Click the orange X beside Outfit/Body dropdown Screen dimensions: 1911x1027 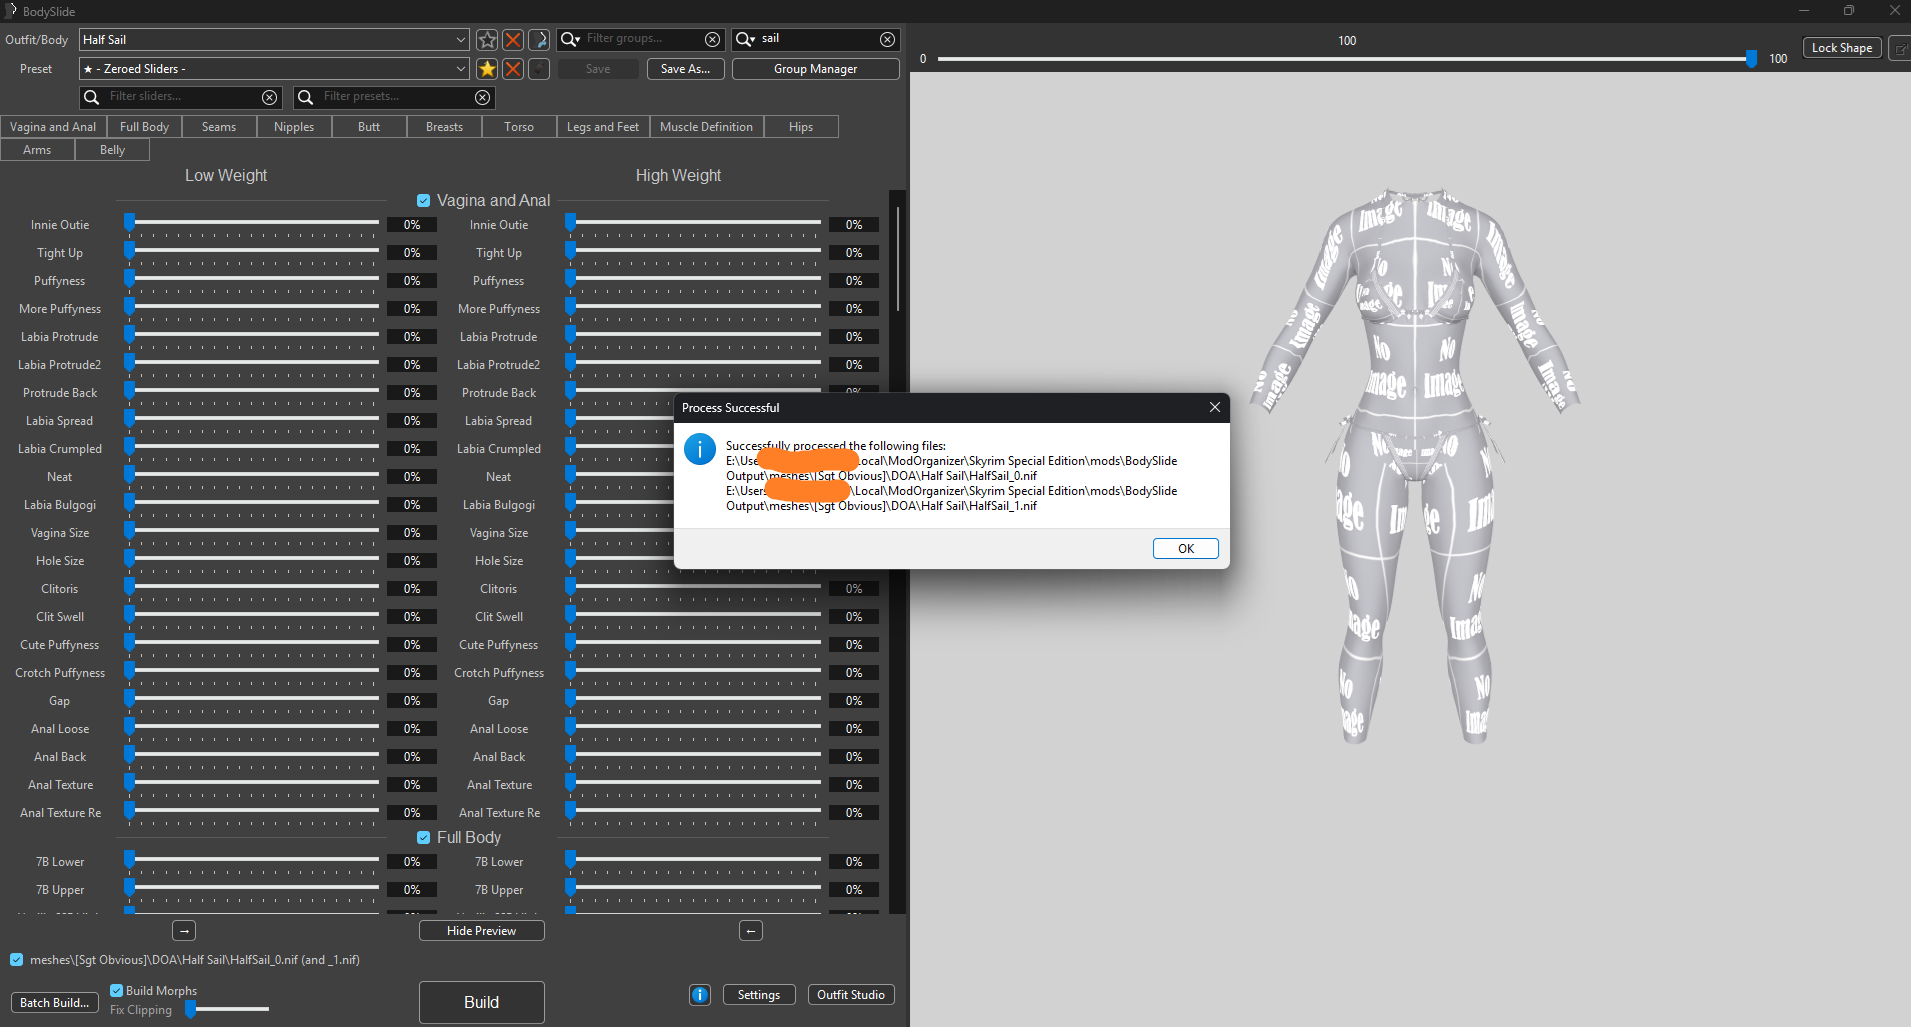[513, 40]
